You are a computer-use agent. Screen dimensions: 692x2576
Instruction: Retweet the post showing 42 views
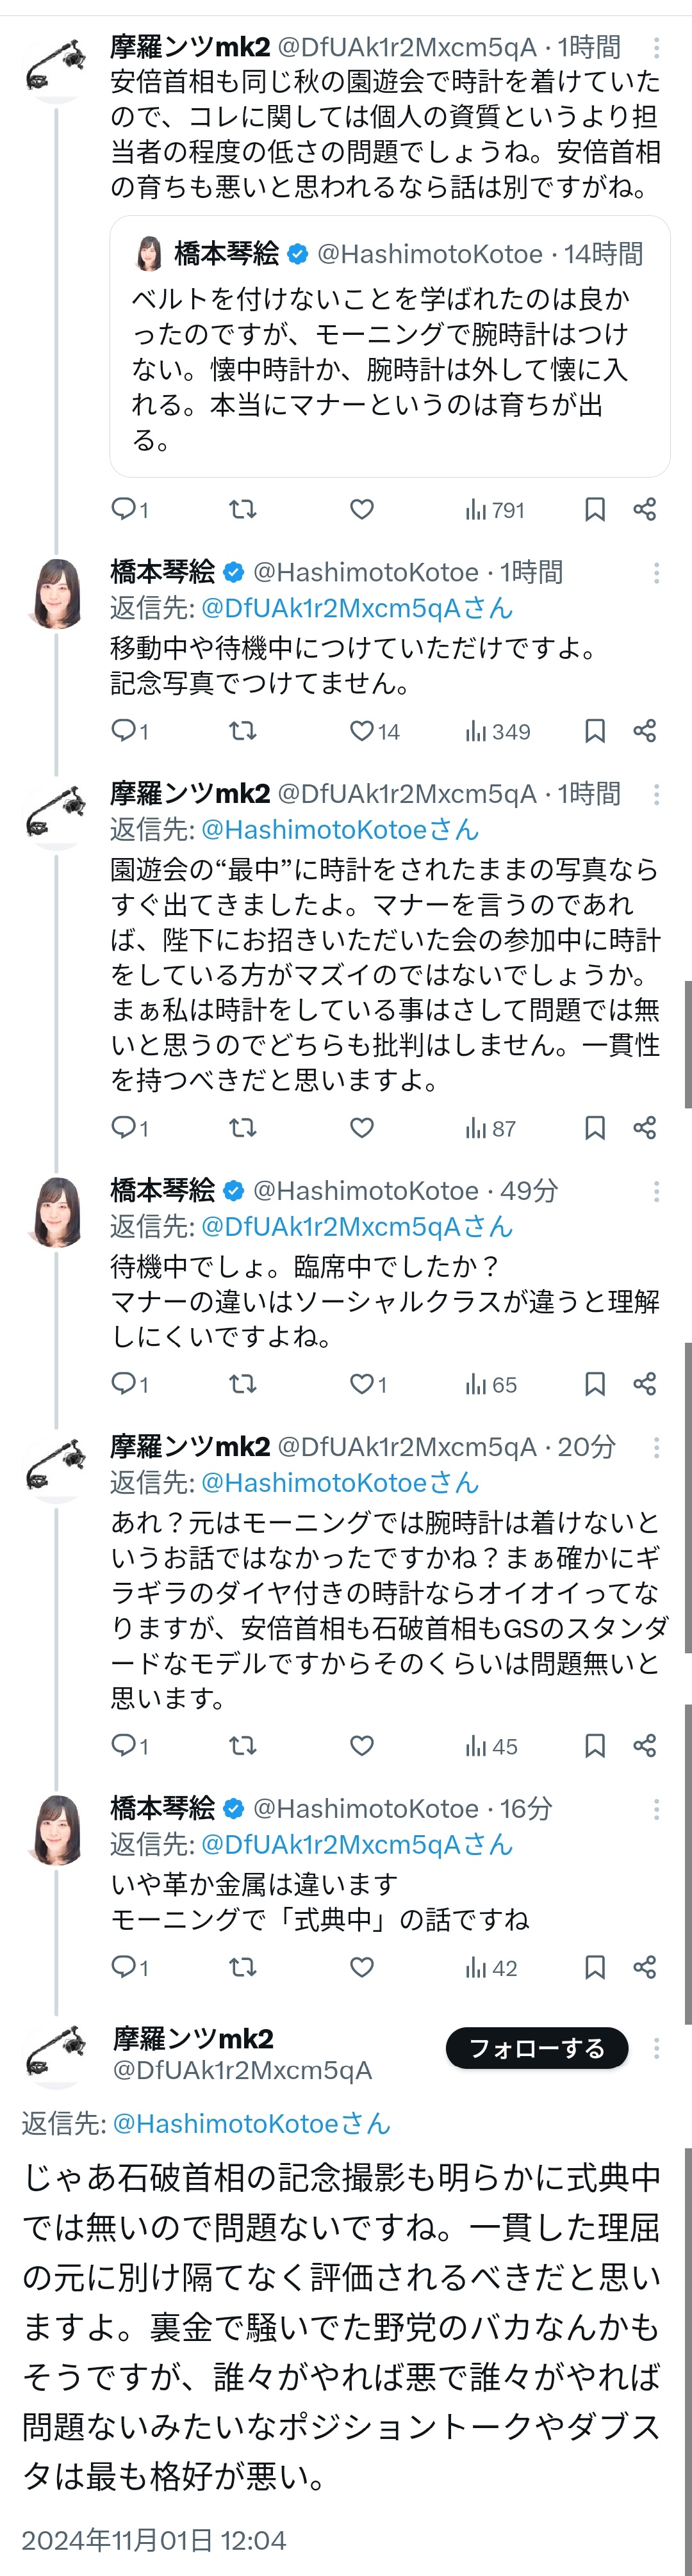242,1967
